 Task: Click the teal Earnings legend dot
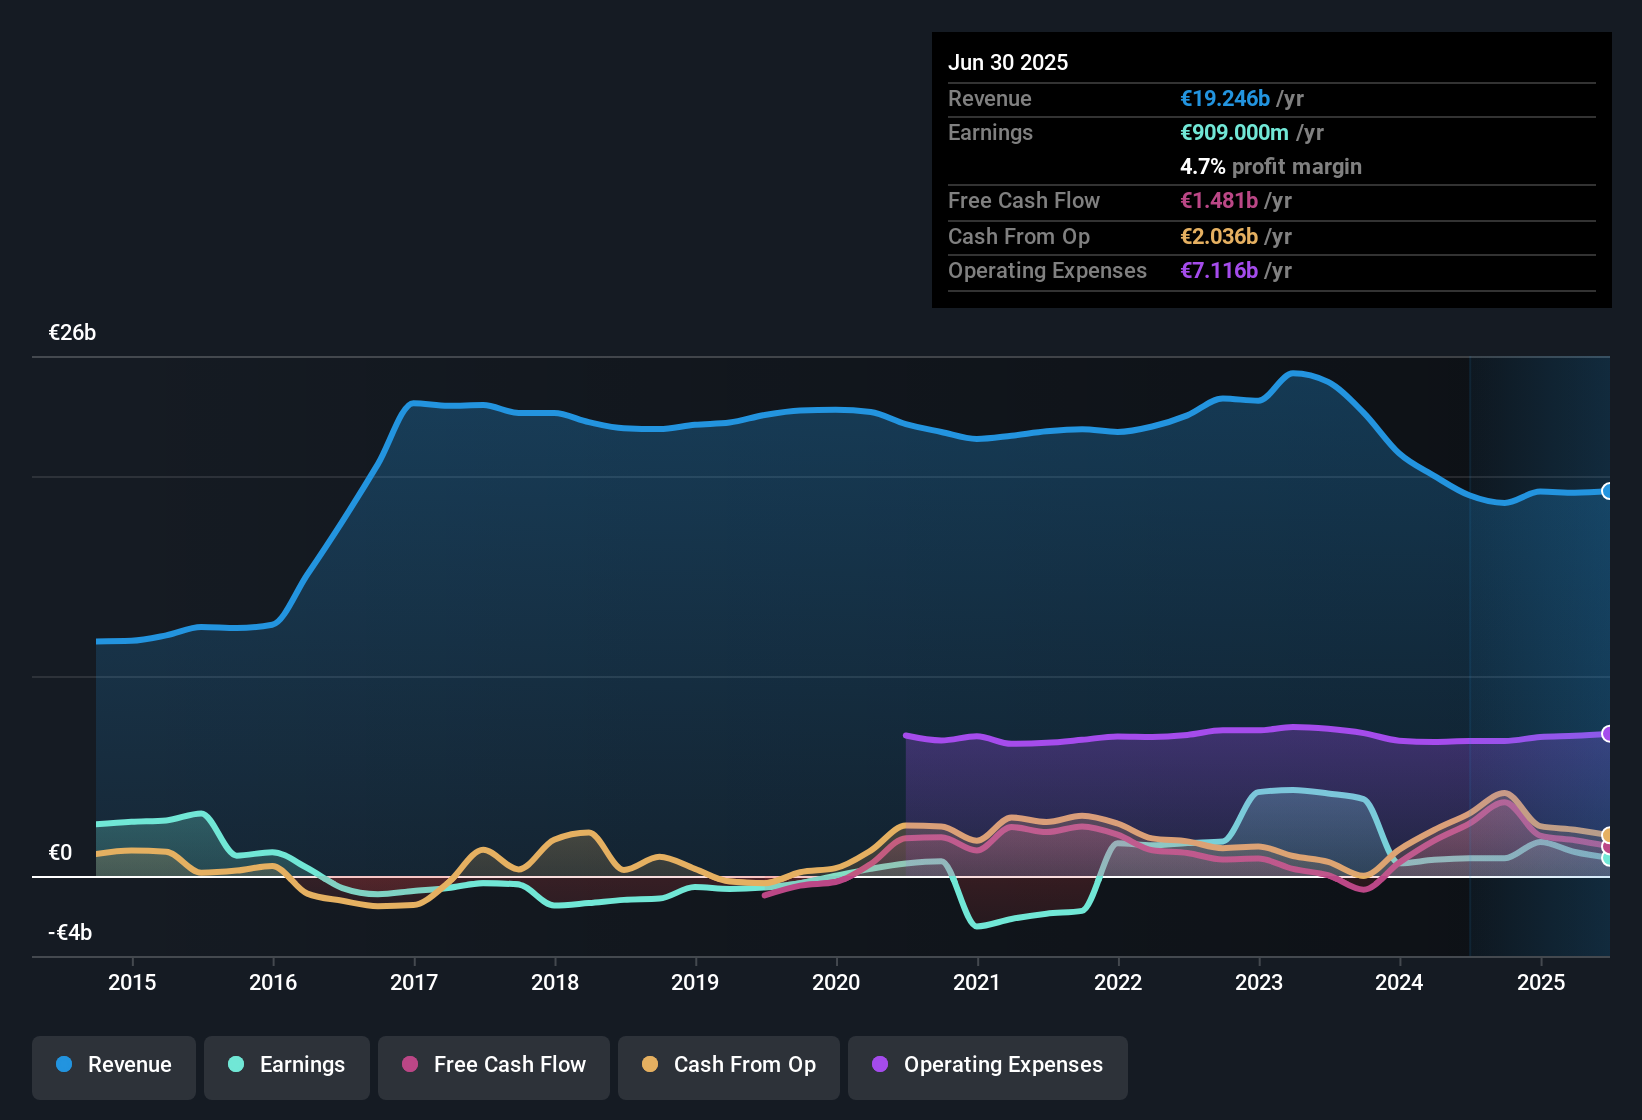coord(236,1065)
